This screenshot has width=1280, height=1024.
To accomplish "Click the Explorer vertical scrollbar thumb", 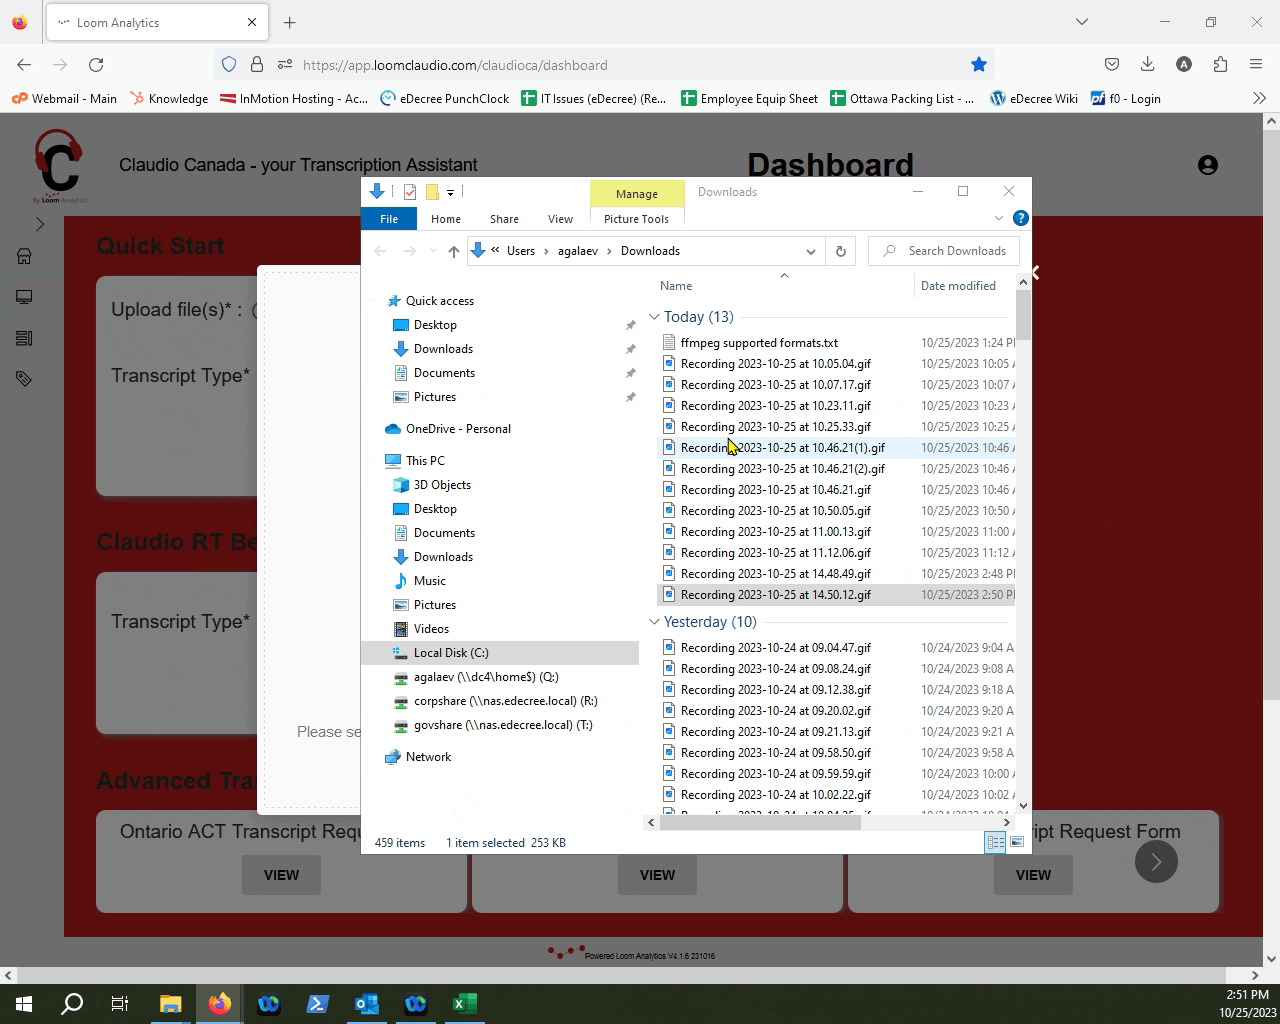I will point(1023,315).
